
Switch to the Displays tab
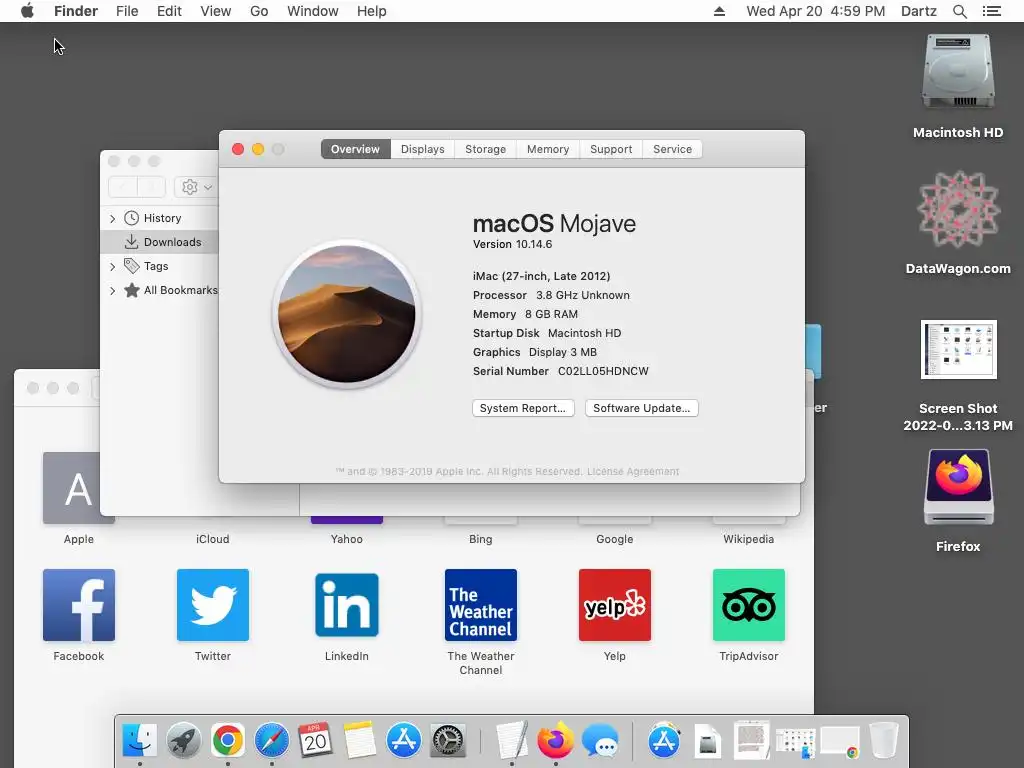pyautogui.click(x=423, y=149)
